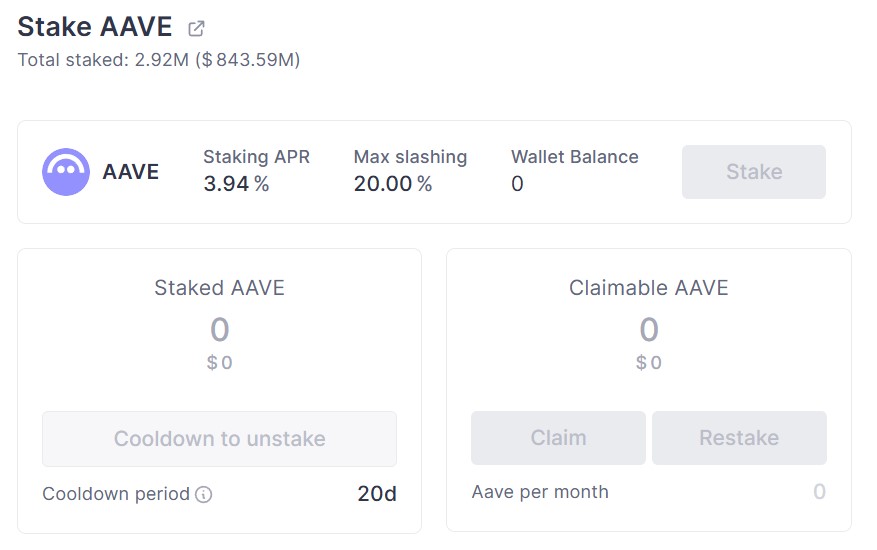This screenshot has height=550, width=877.
Task: Click the Cooldown to unstake button
Action: click(219, 438)
